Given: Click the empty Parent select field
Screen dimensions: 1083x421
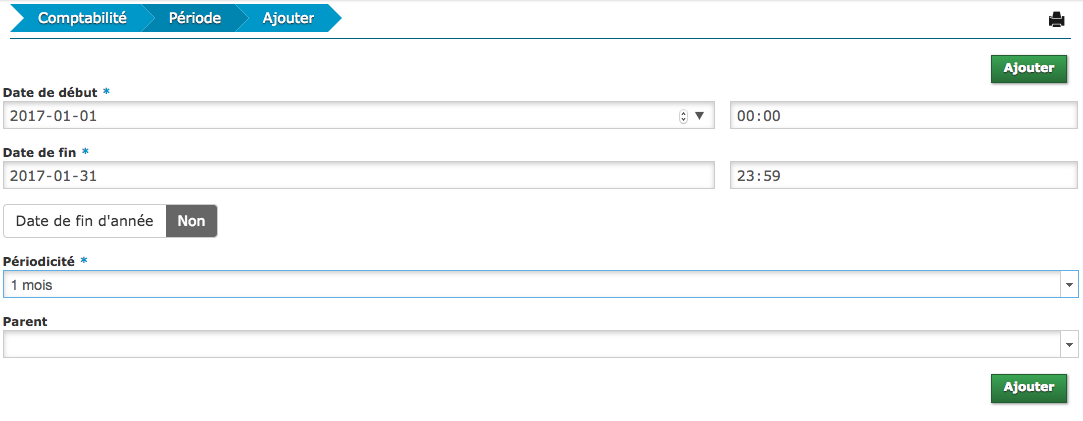Looking at the screenshot, I should [530, 345].
